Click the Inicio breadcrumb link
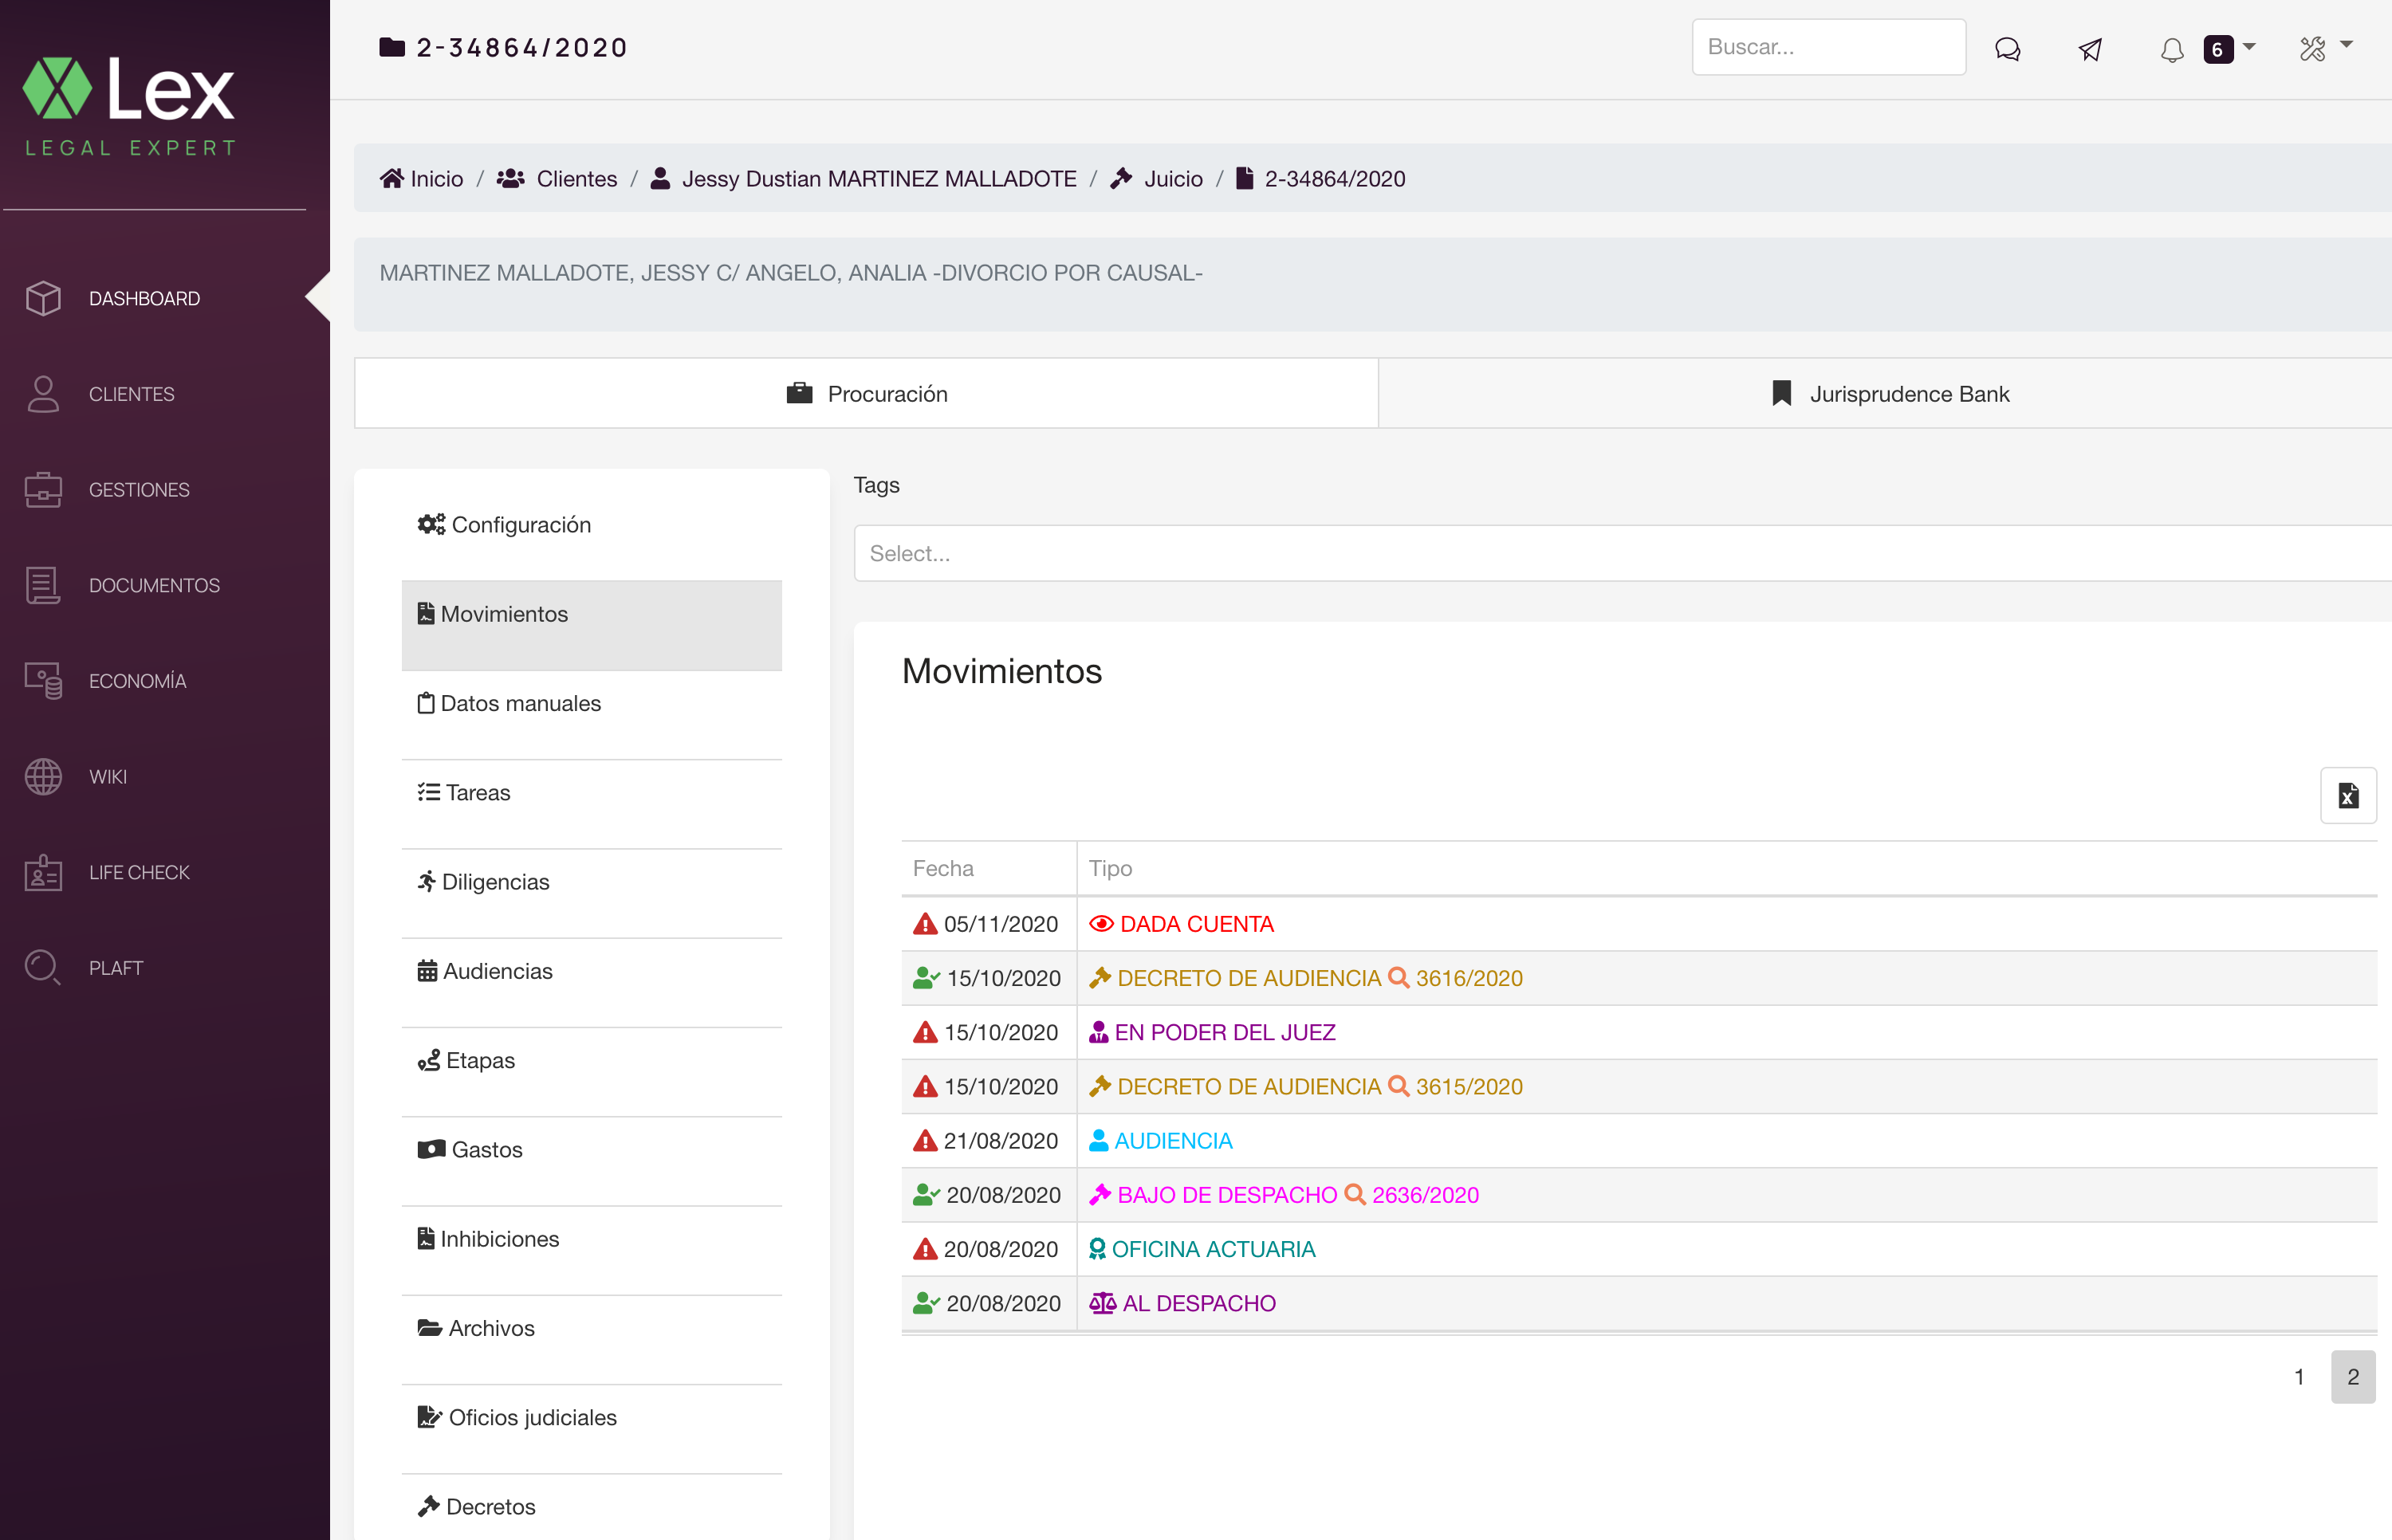 (x=421, y=178)
